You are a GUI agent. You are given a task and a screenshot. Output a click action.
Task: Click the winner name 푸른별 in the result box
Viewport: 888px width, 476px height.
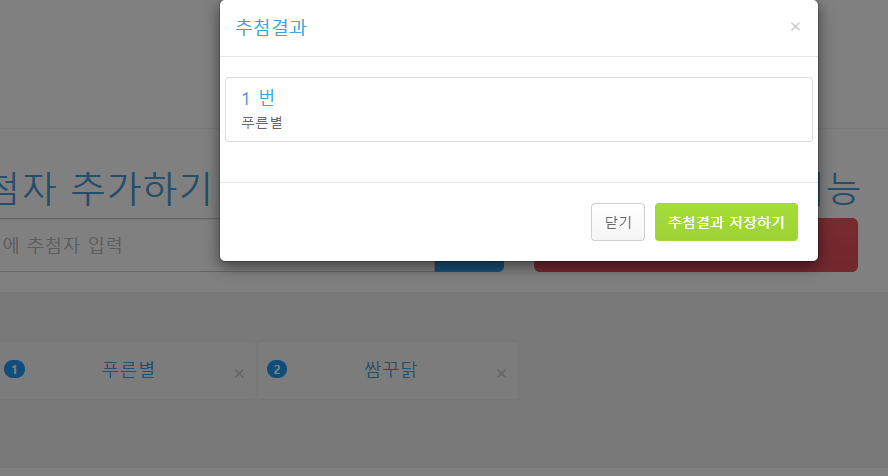click(262, 122)
